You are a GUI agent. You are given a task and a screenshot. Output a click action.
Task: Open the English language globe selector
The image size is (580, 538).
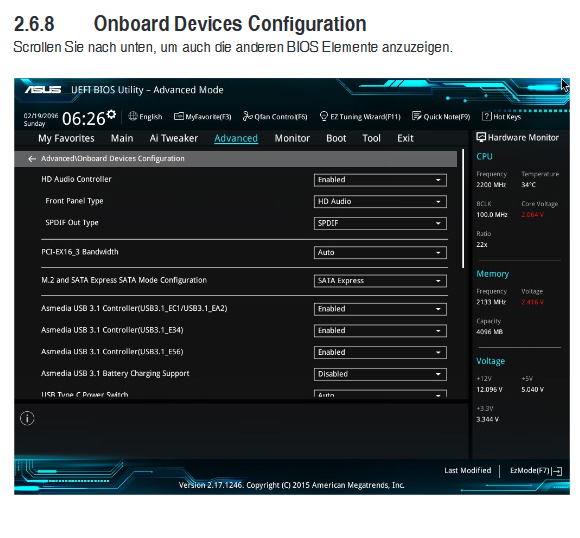pos(133,116)
